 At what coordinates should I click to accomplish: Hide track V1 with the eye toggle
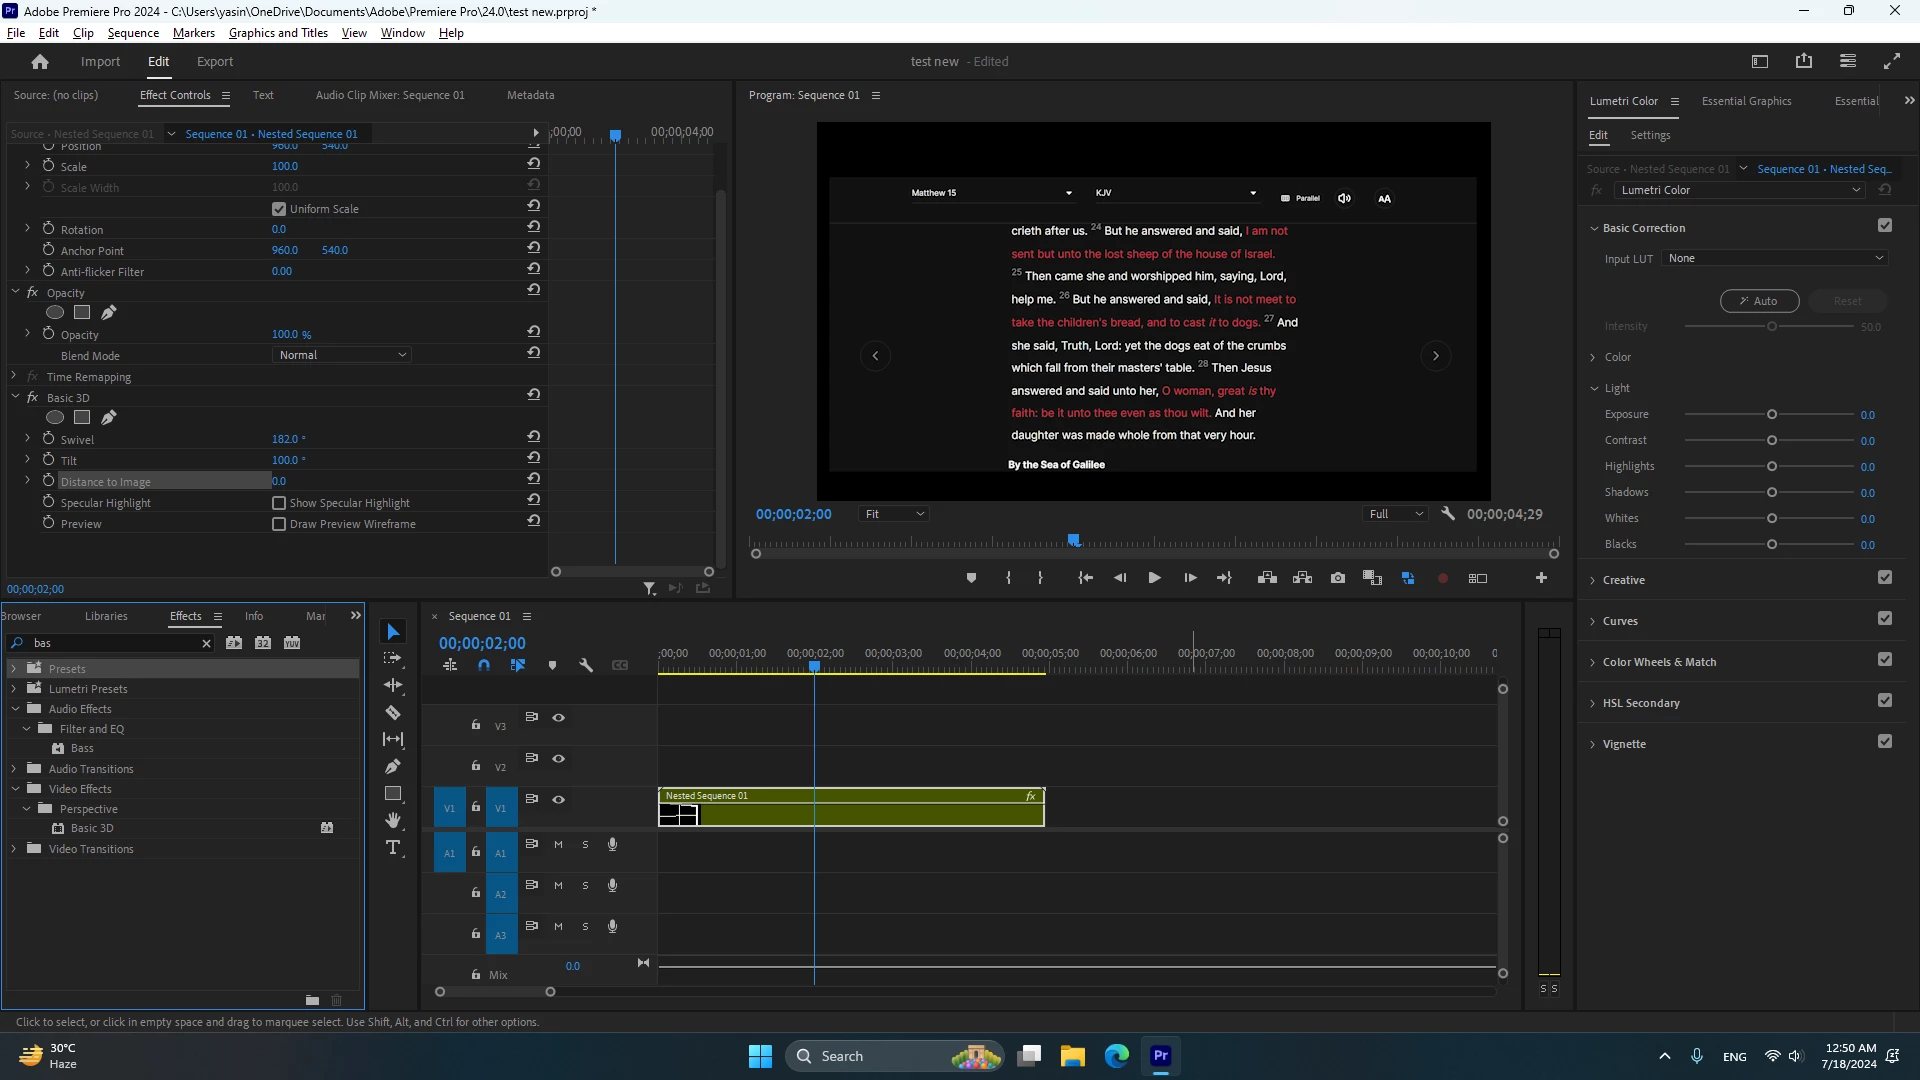click(x=559, y=799)
